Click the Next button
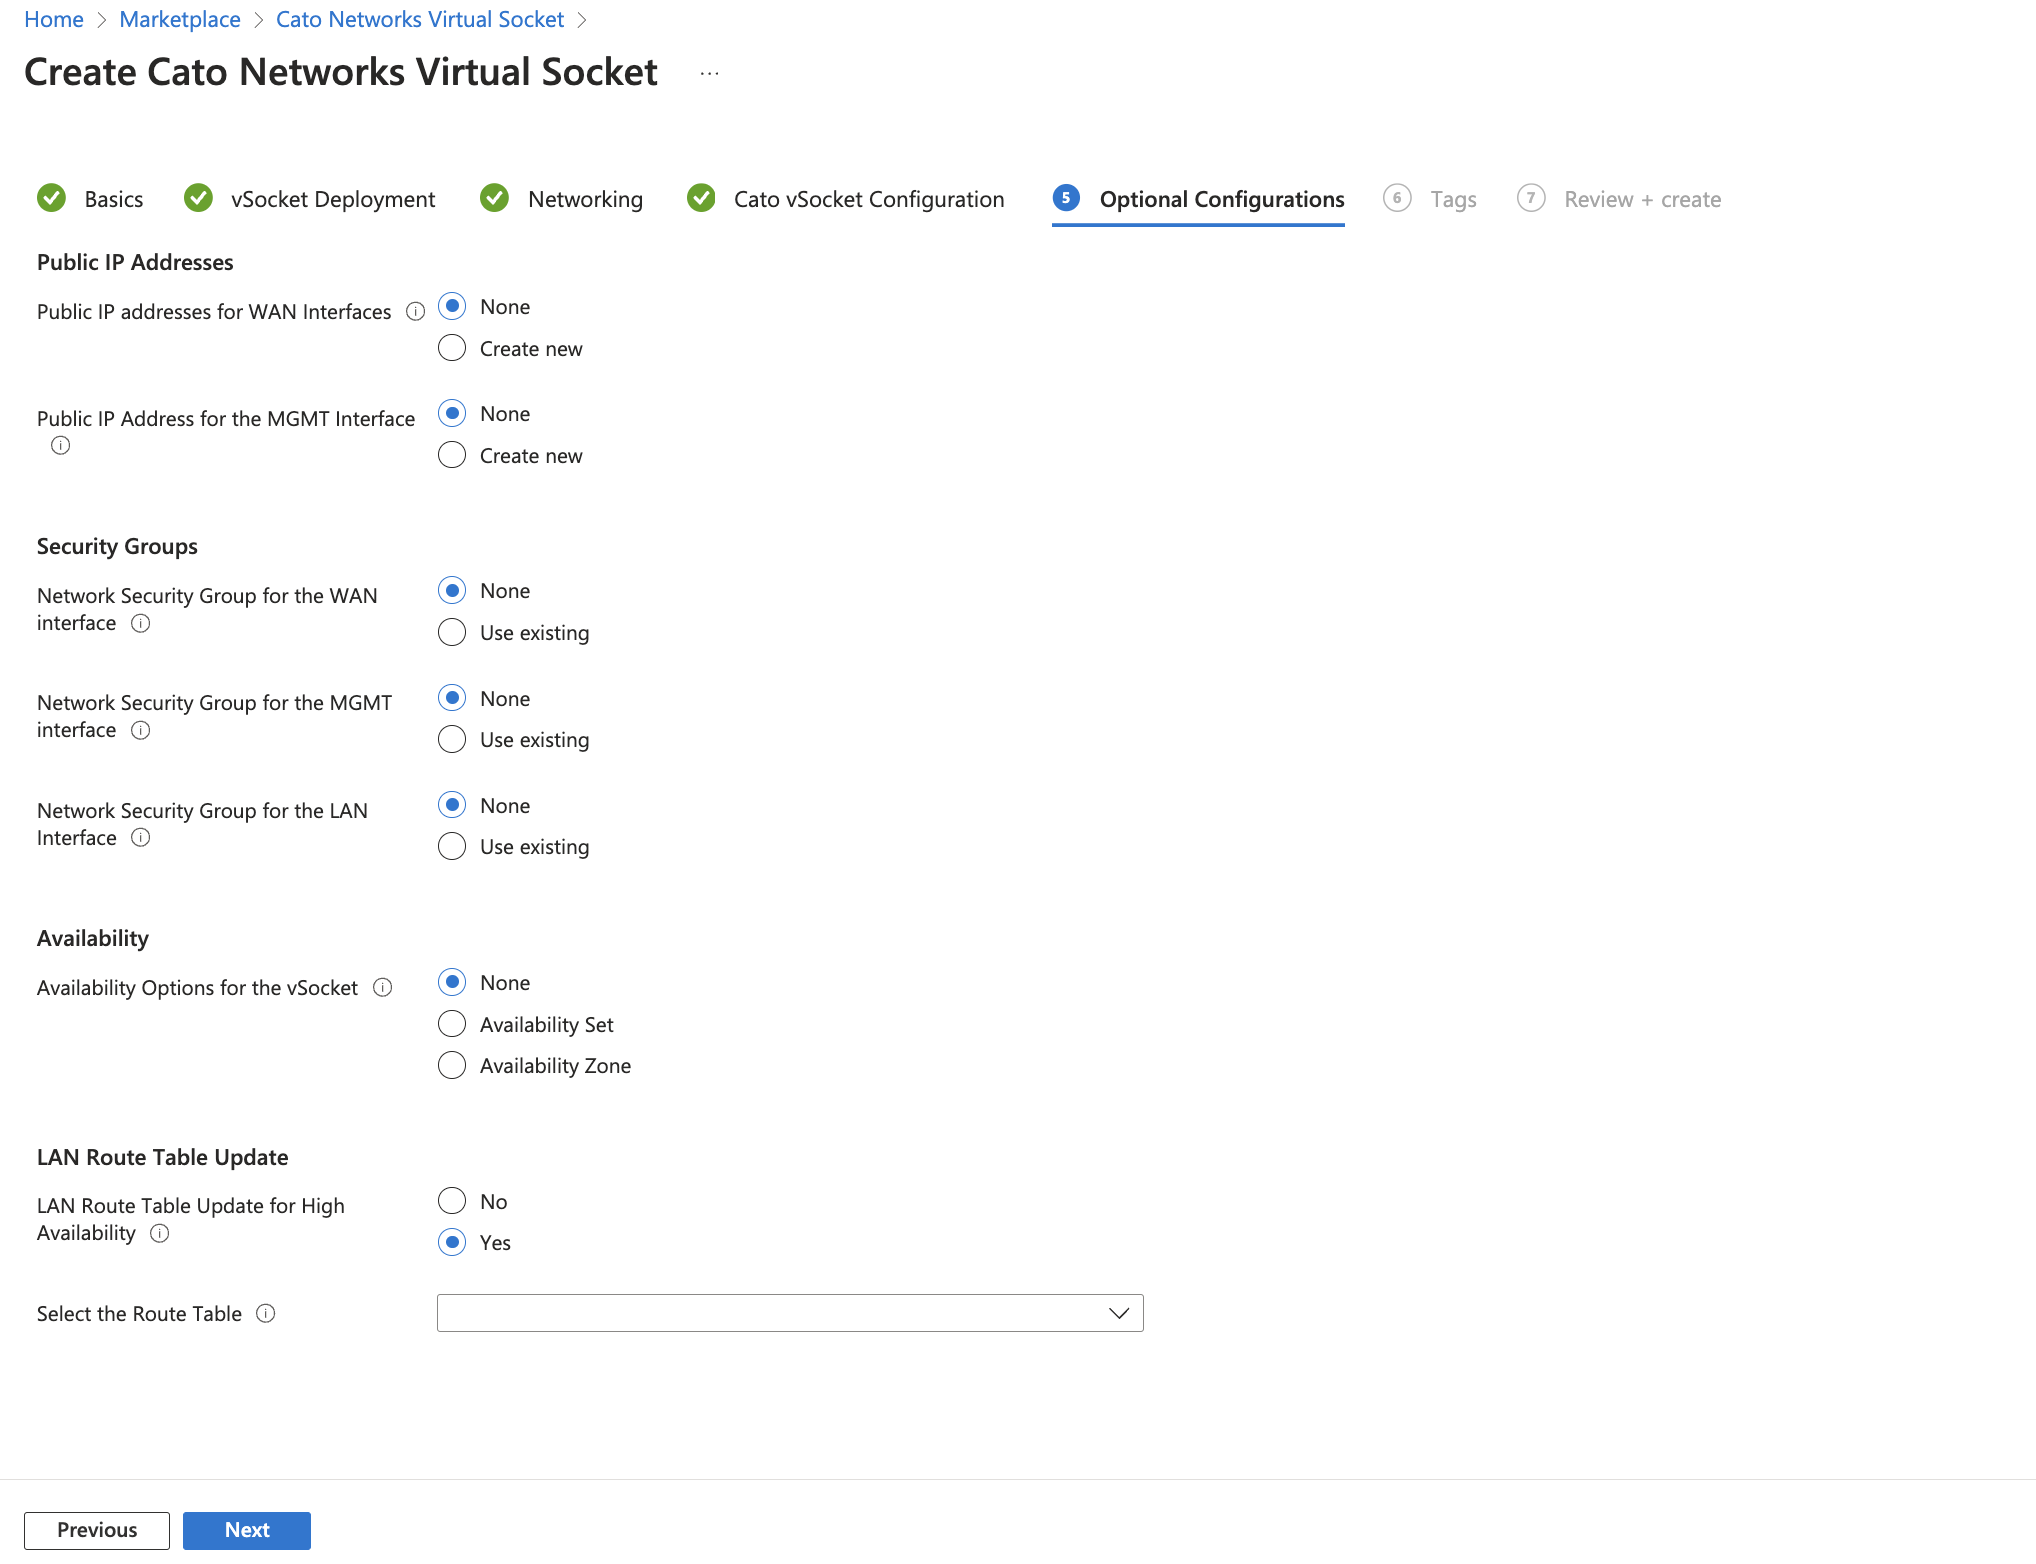The width and height of the screenshot is (2036, 1564). point(246,1530)
